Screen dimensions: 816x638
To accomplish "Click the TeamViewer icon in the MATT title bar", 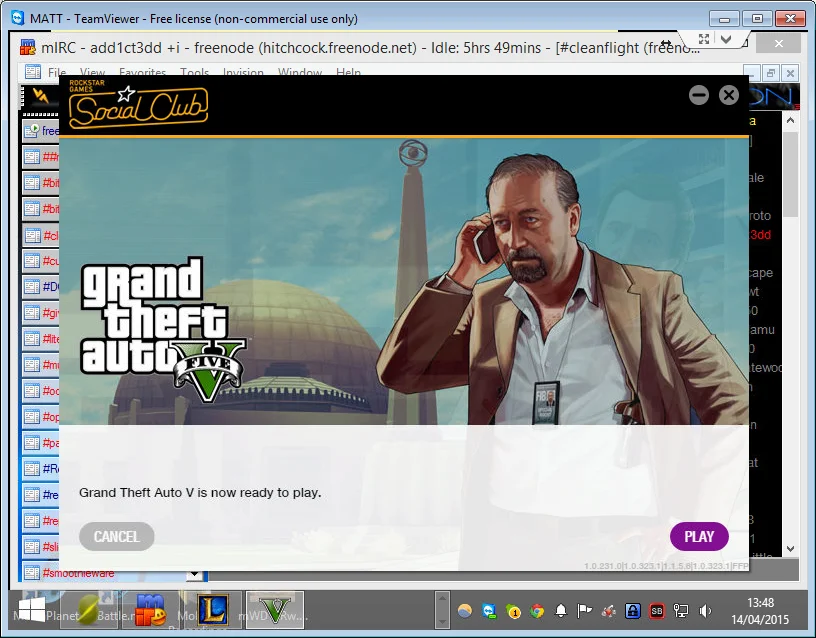I will coord(18,18).
